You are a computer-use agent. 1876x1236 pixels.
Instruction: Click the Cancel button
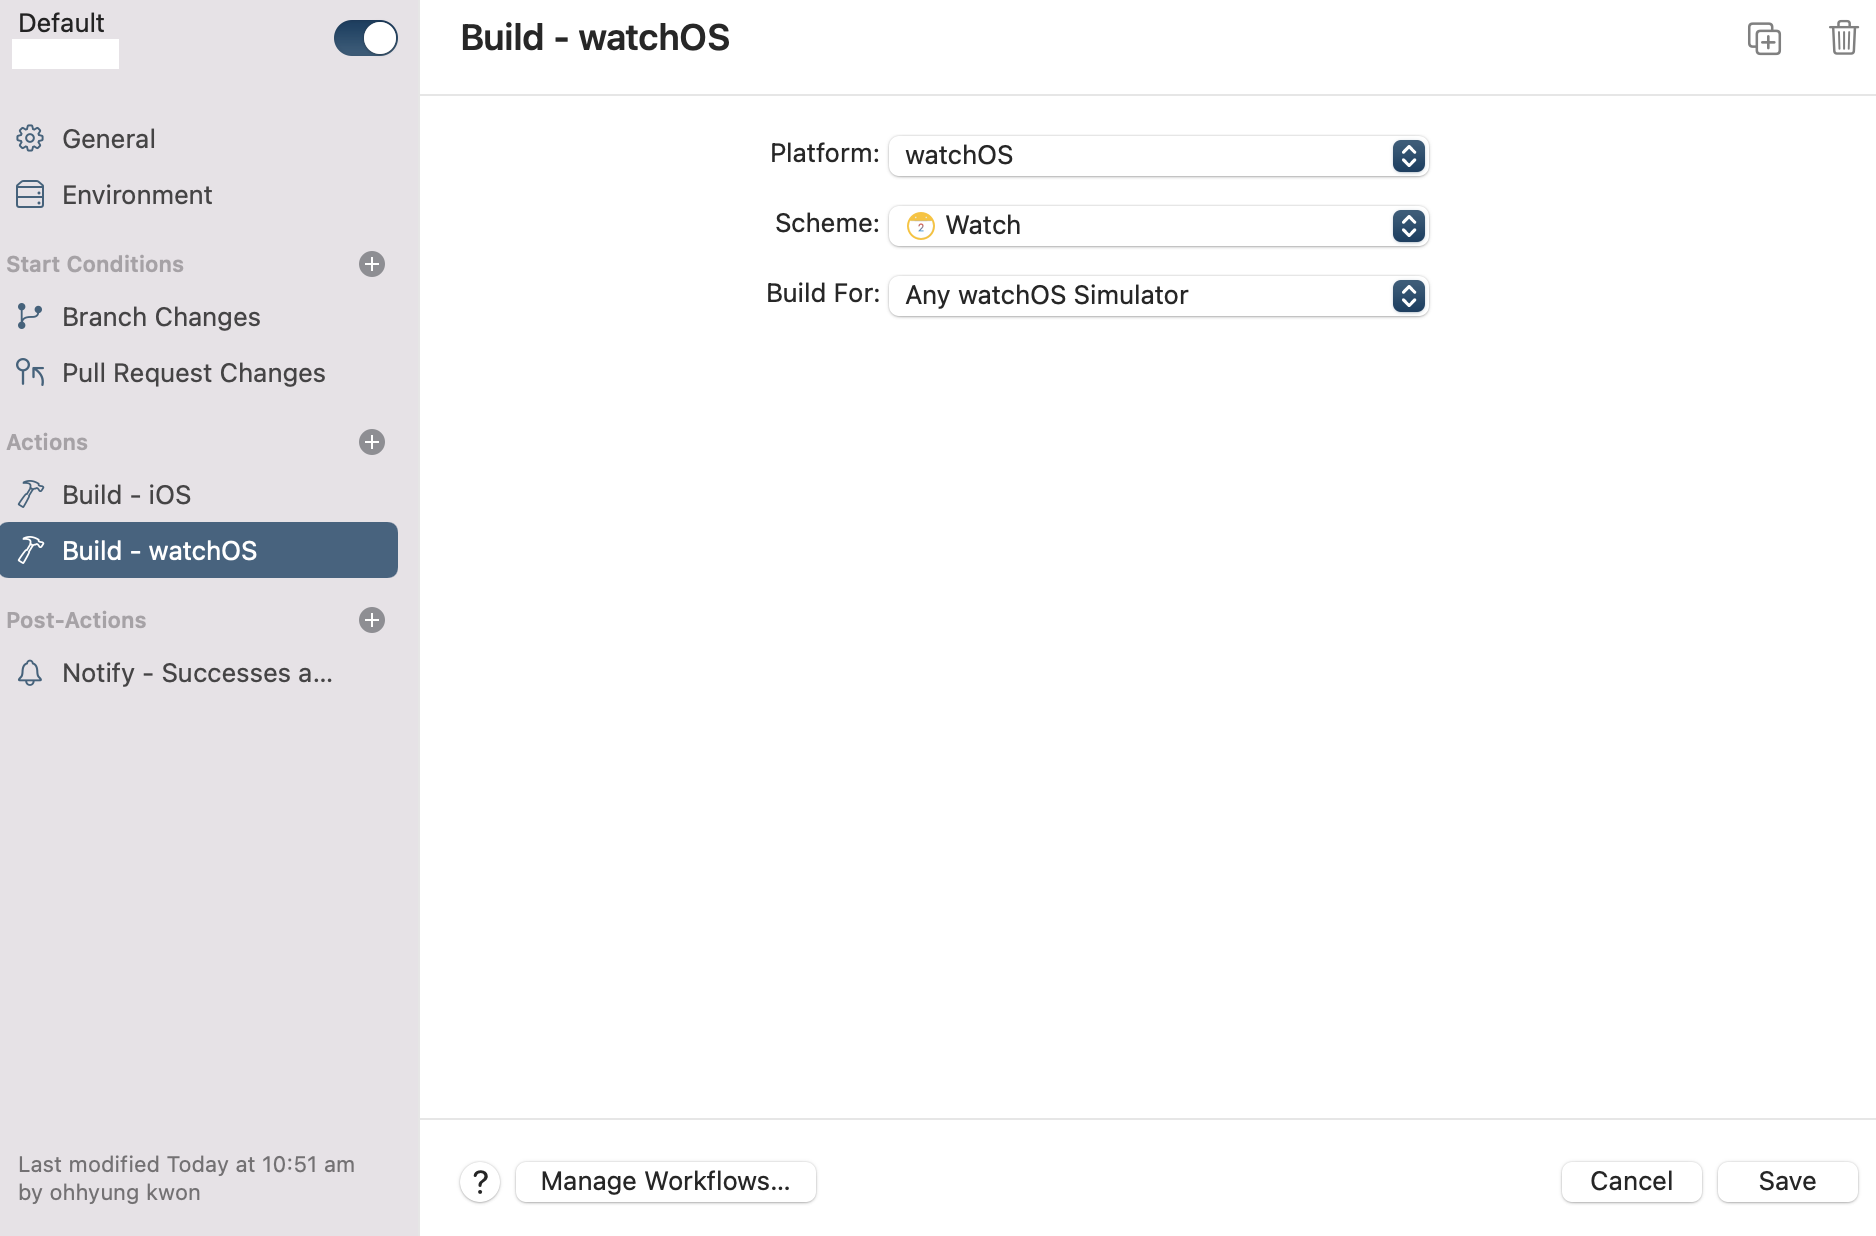(1631, 1182)
